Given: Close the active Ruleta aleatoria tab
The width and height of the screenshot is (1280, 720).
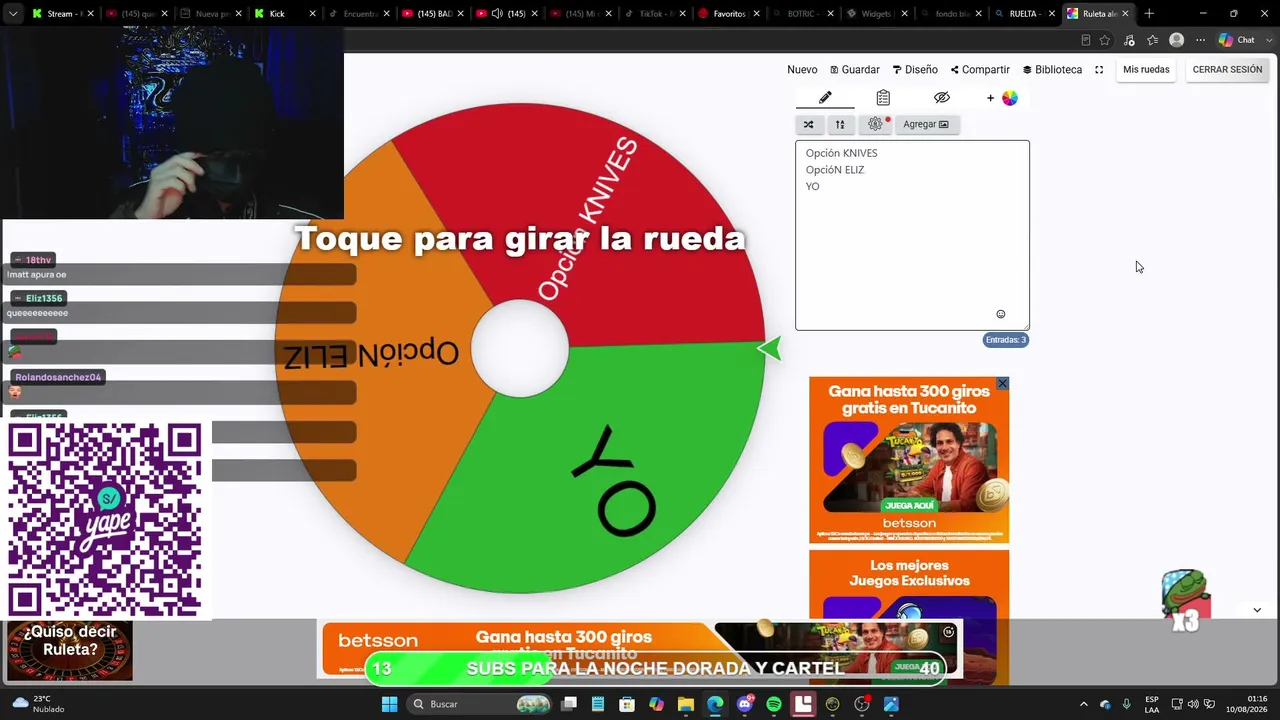Looking at the screenshot, I should (x=1125, y=14).
